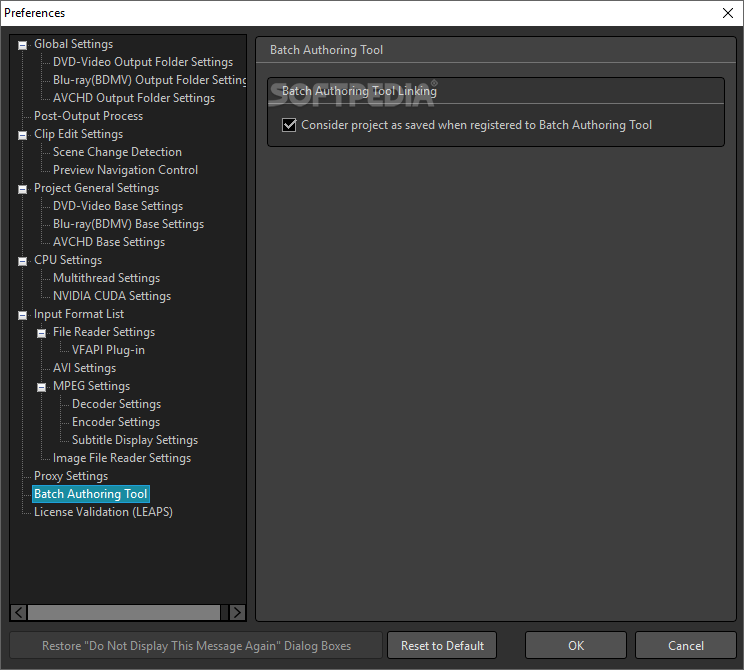Confirm preferences with OK
The image size is (744, 670).
[x=576, y=646]
